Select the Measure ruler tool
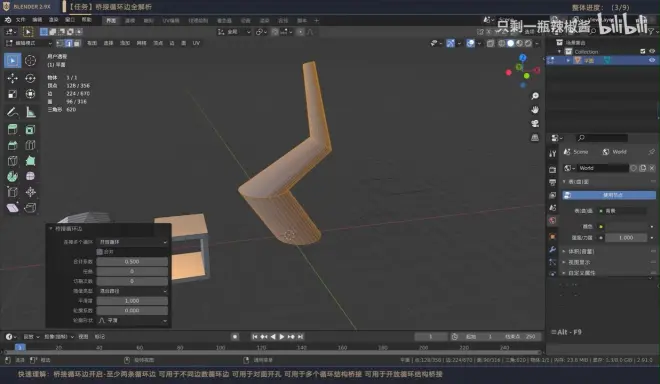The image size is (660, 384). tap(30, 112)
